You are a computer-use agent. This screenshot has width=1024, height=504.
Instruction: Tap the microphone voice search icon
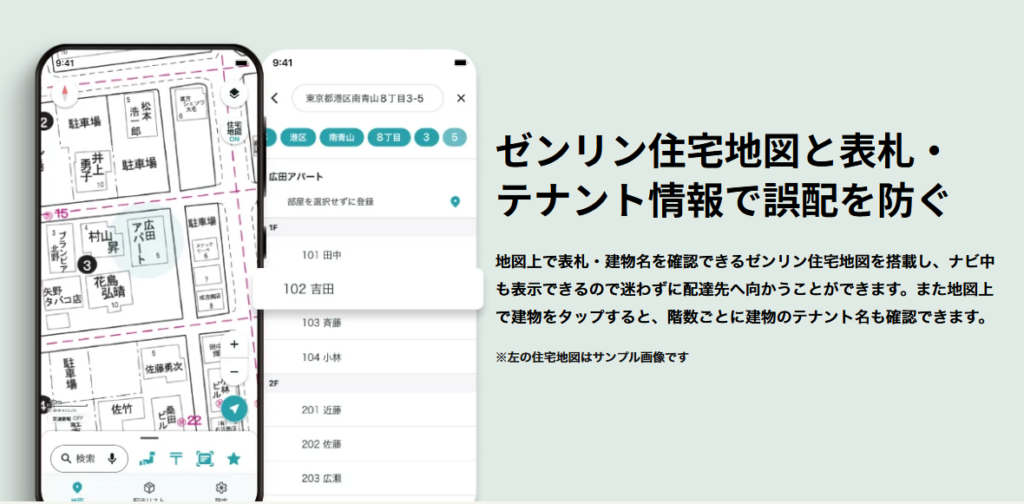point(112,458)
